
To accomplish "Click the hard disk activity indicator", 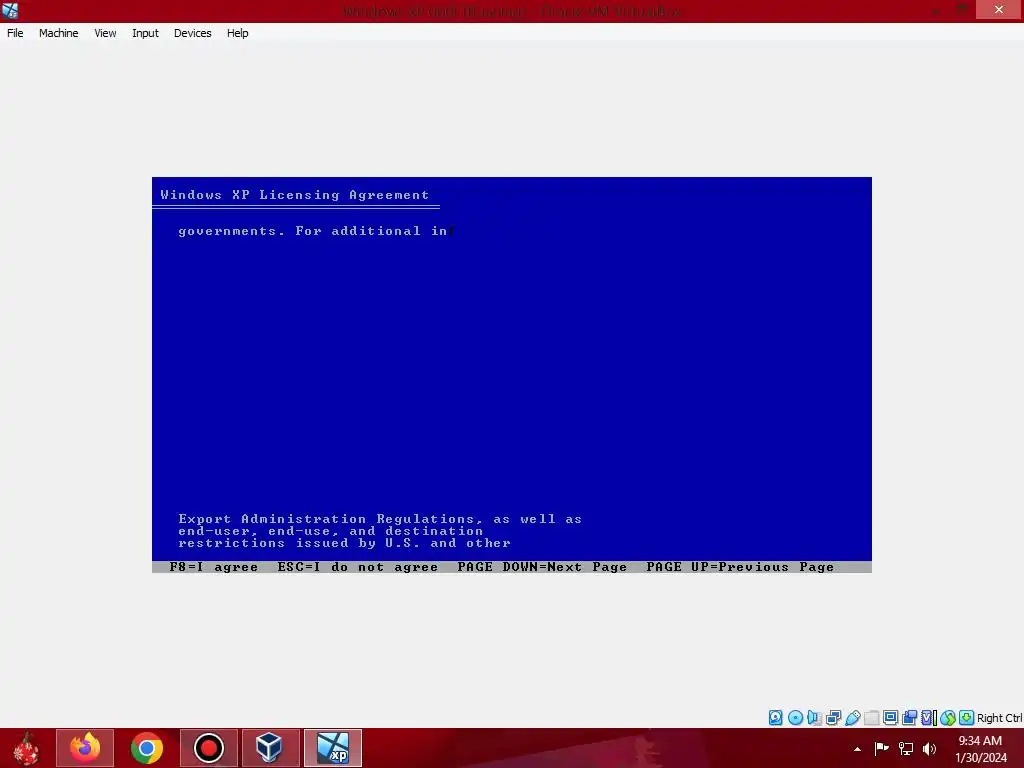I will (x=776, y=718).
